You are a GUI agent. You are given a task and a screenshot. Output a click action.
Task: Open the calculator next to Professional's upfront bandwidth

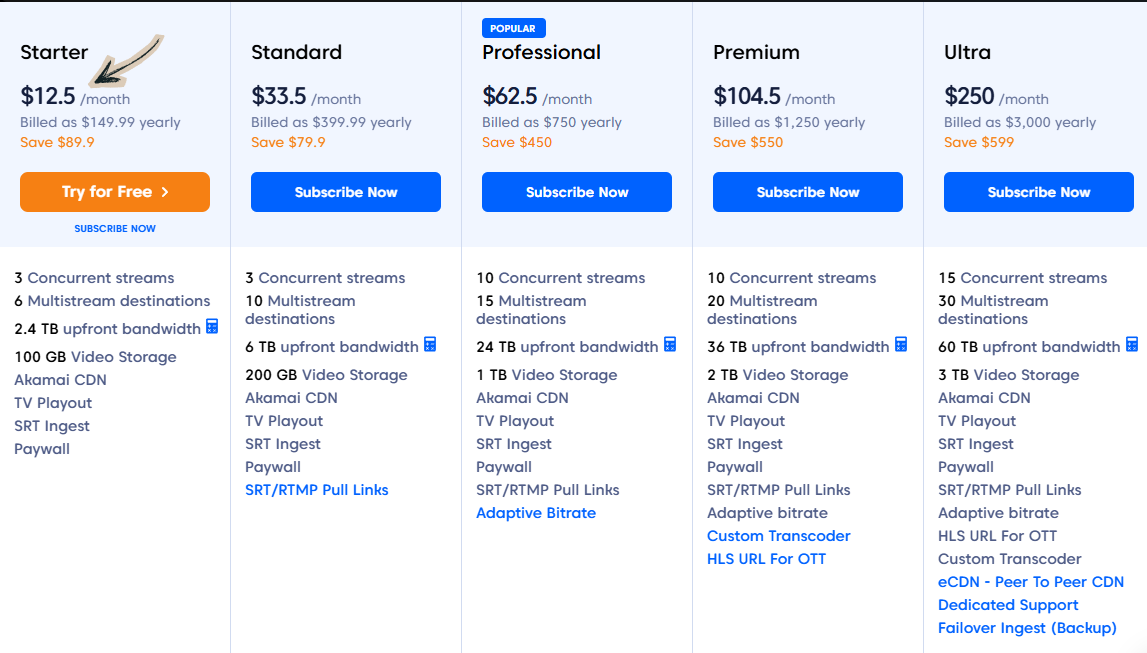pos(668,346)
